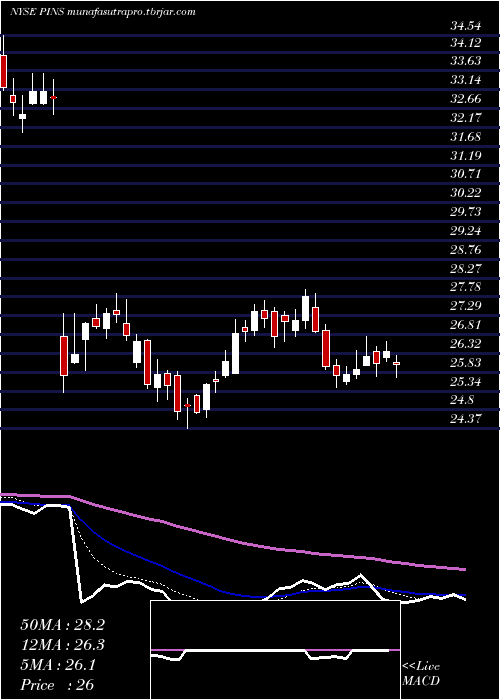Click the 27.78 price axis label
Image resolution: width=500 pixels, height=700 pixels.
pyautogui.click(x=466, y=287)
